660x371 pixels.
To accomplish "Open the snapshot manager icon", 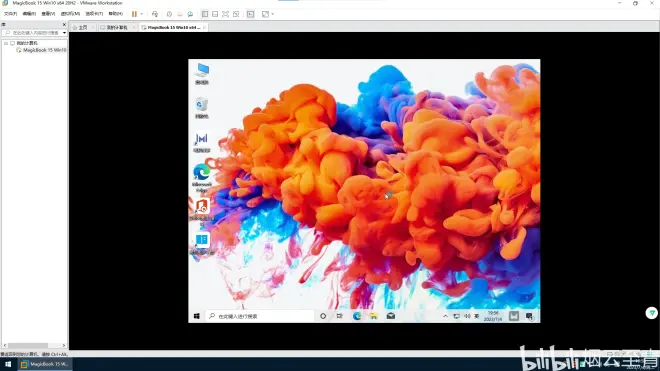I will (x=190, y=14).
